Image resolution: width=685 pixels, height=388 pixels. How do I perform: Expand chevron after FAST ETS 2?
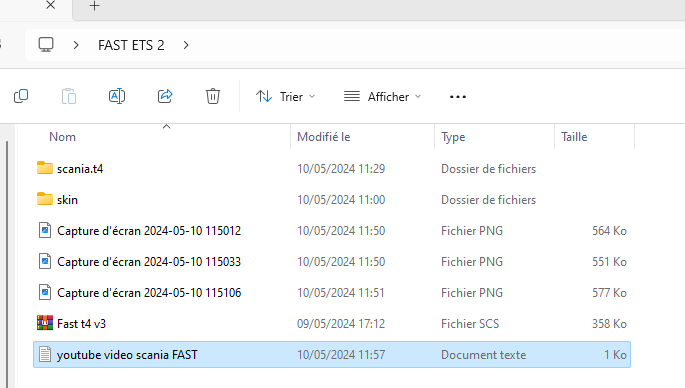click(186, 45)
